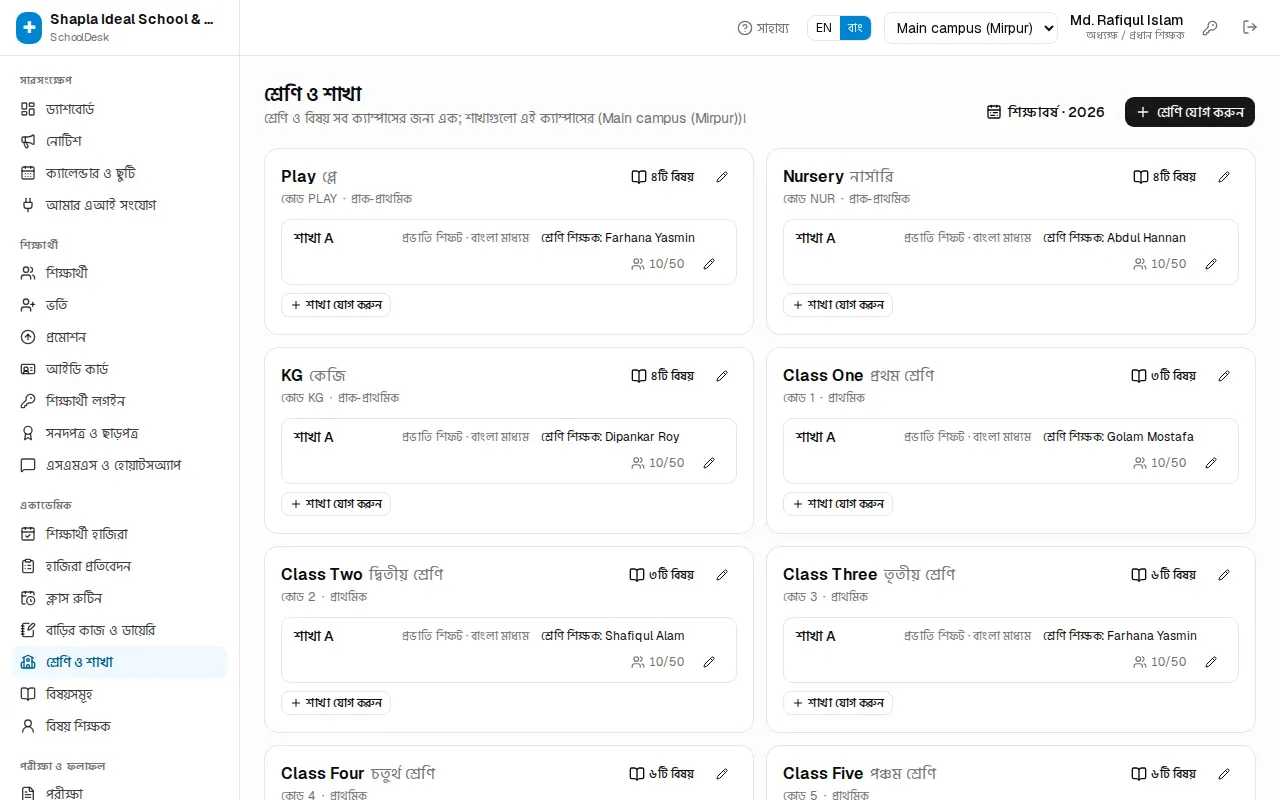This screenshot has height=800, width=1280.
Task: Open the ৪টি বিষয় subjects of Play
Action: [662, 177]
